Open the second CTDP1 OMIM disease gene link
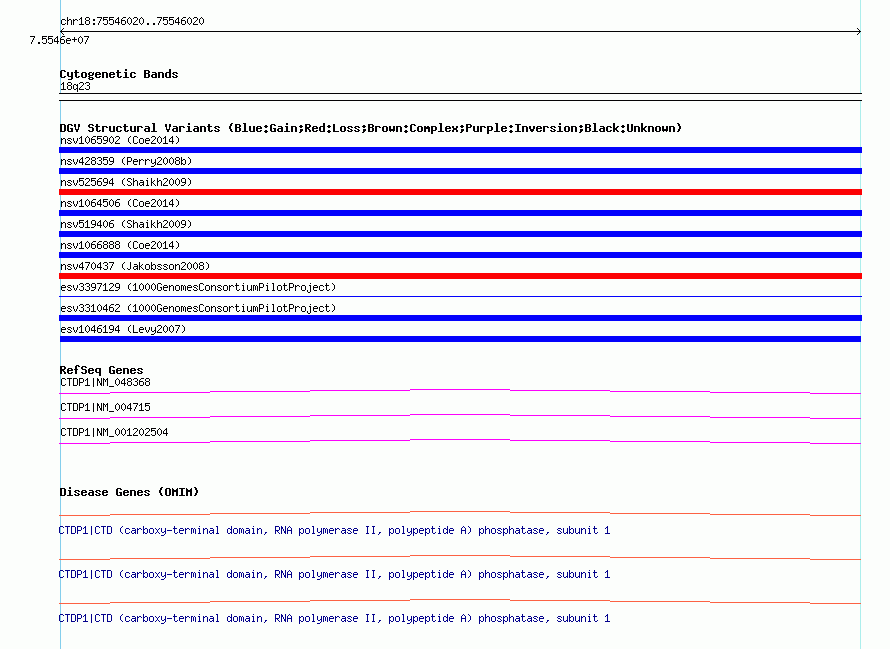 (x=334, y=575)
